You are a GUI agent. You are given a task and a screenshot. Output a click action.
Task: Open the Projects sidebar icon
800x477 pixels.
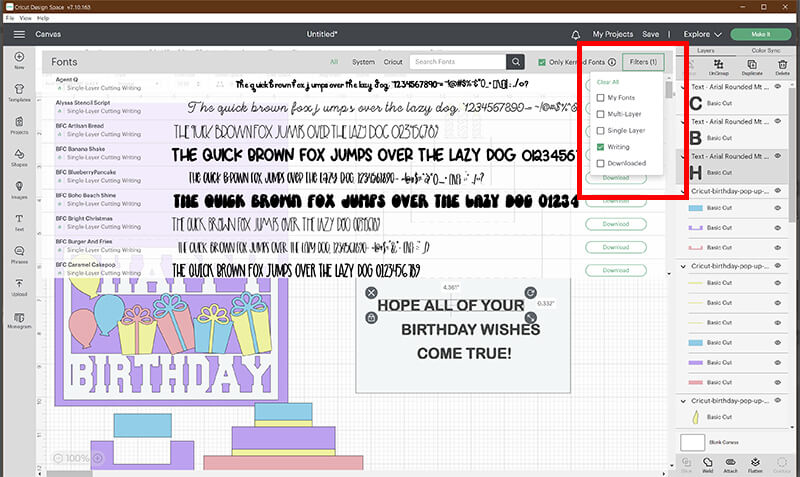pyautogui.click(x=19, y=121)
